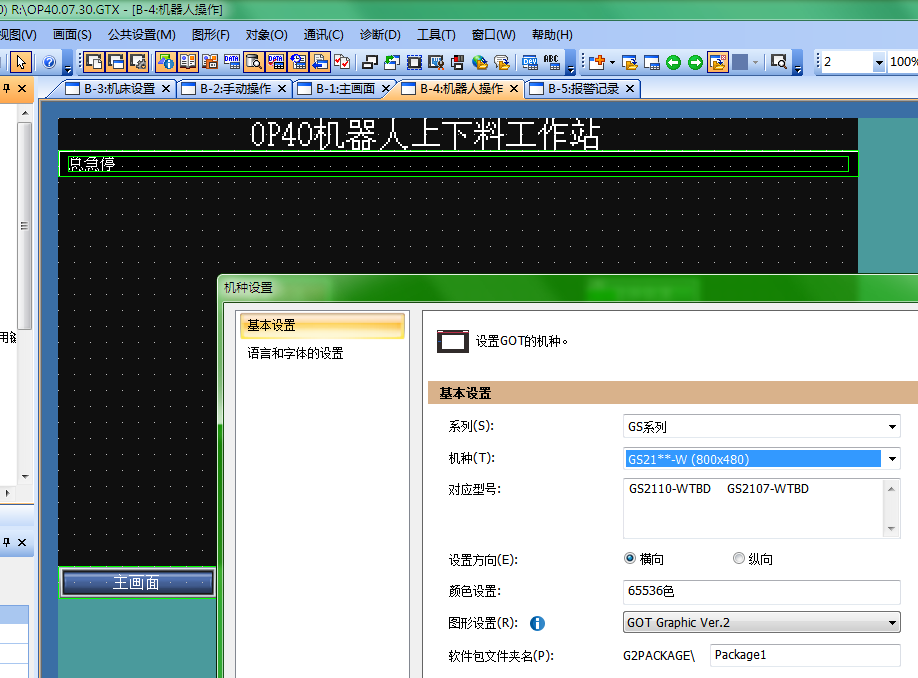Close the B-2:手动操作 tab

(282, 88)
